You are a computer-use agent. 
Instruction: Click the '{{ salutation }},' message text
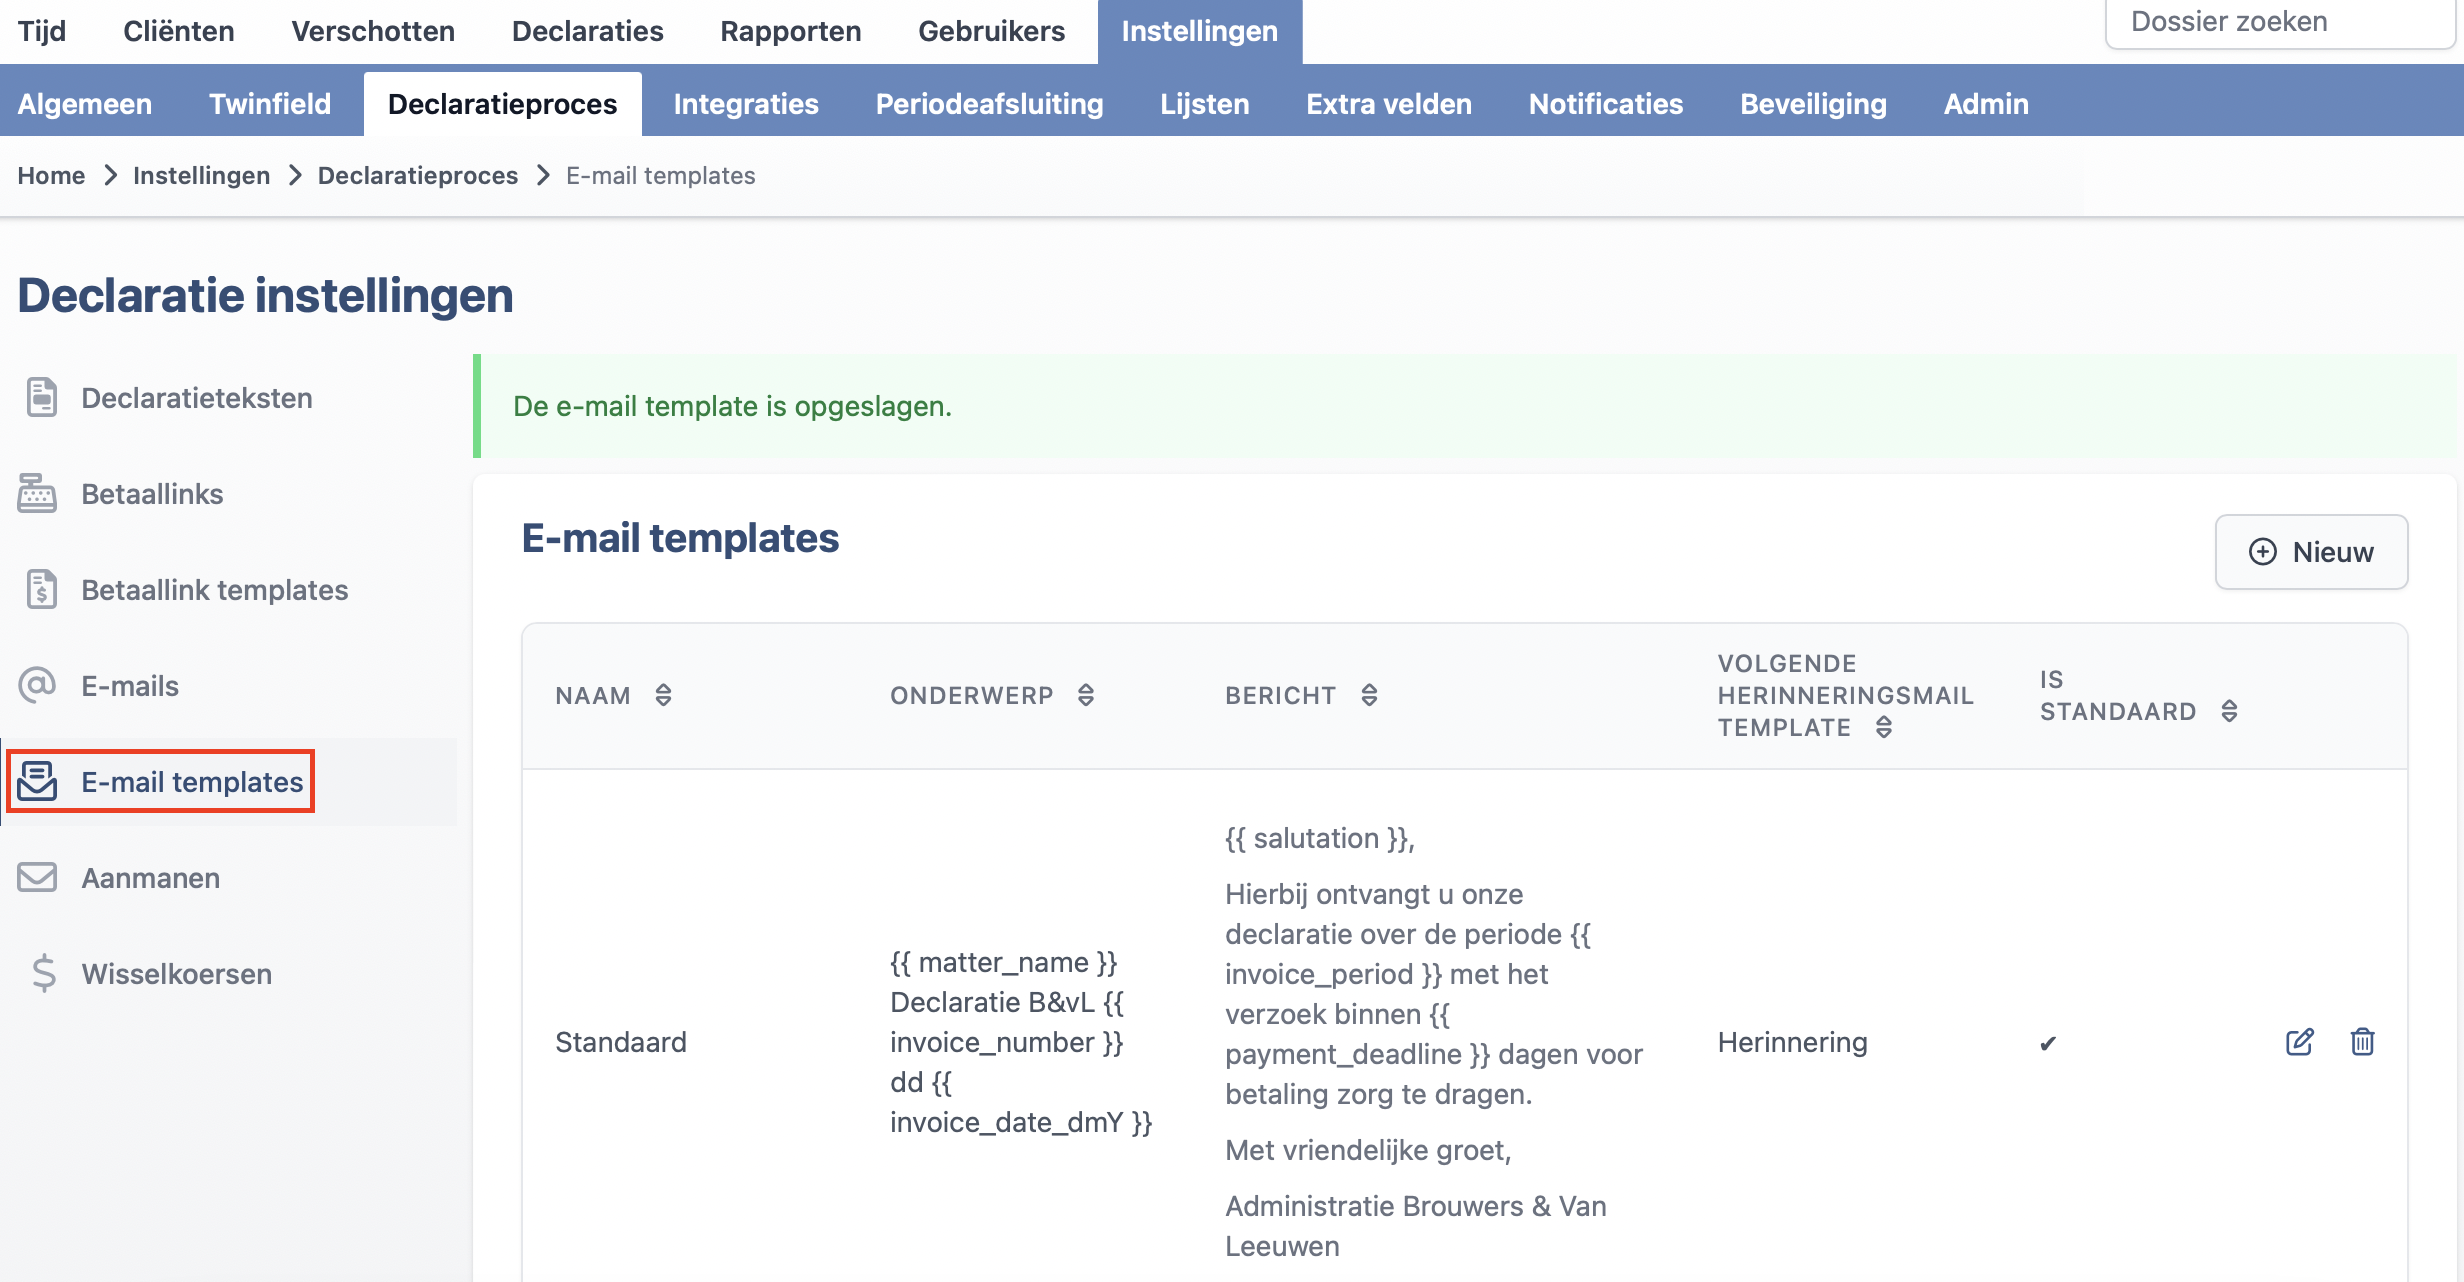(1320, 838)
